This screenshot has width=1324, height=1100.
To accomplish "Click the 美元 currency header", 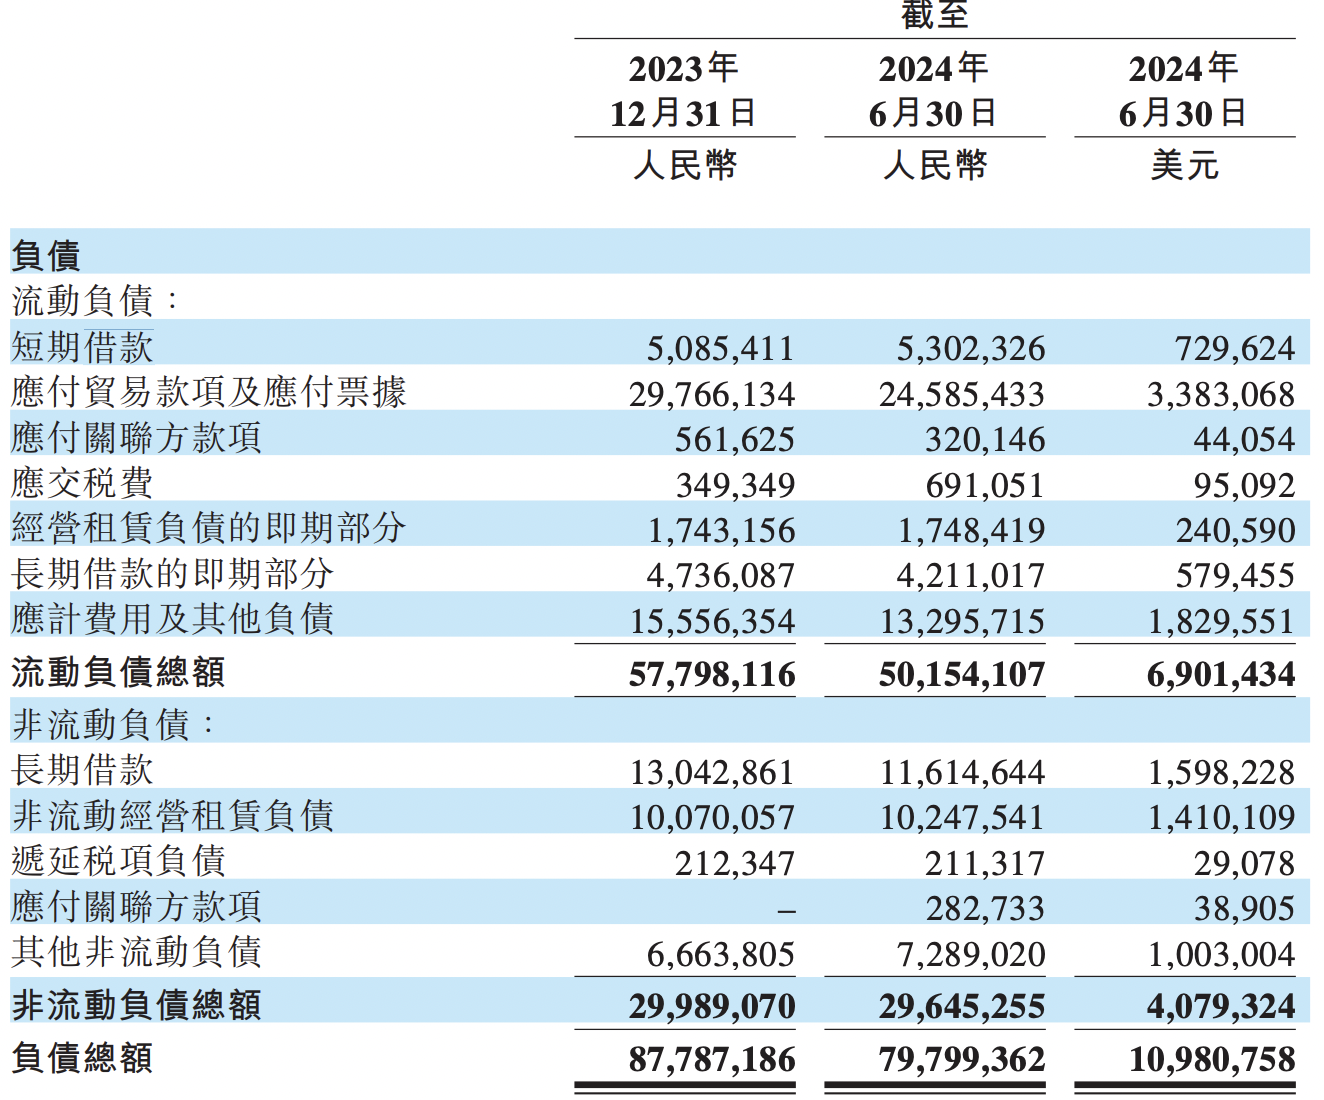I will pyautogui.click(x=1184, y=165).
